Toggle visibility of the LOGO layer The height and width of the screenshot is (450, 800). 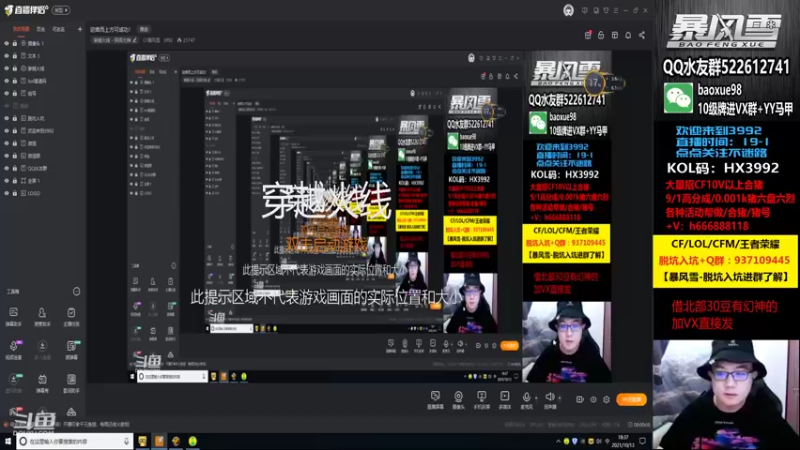[x=6, y=193]
